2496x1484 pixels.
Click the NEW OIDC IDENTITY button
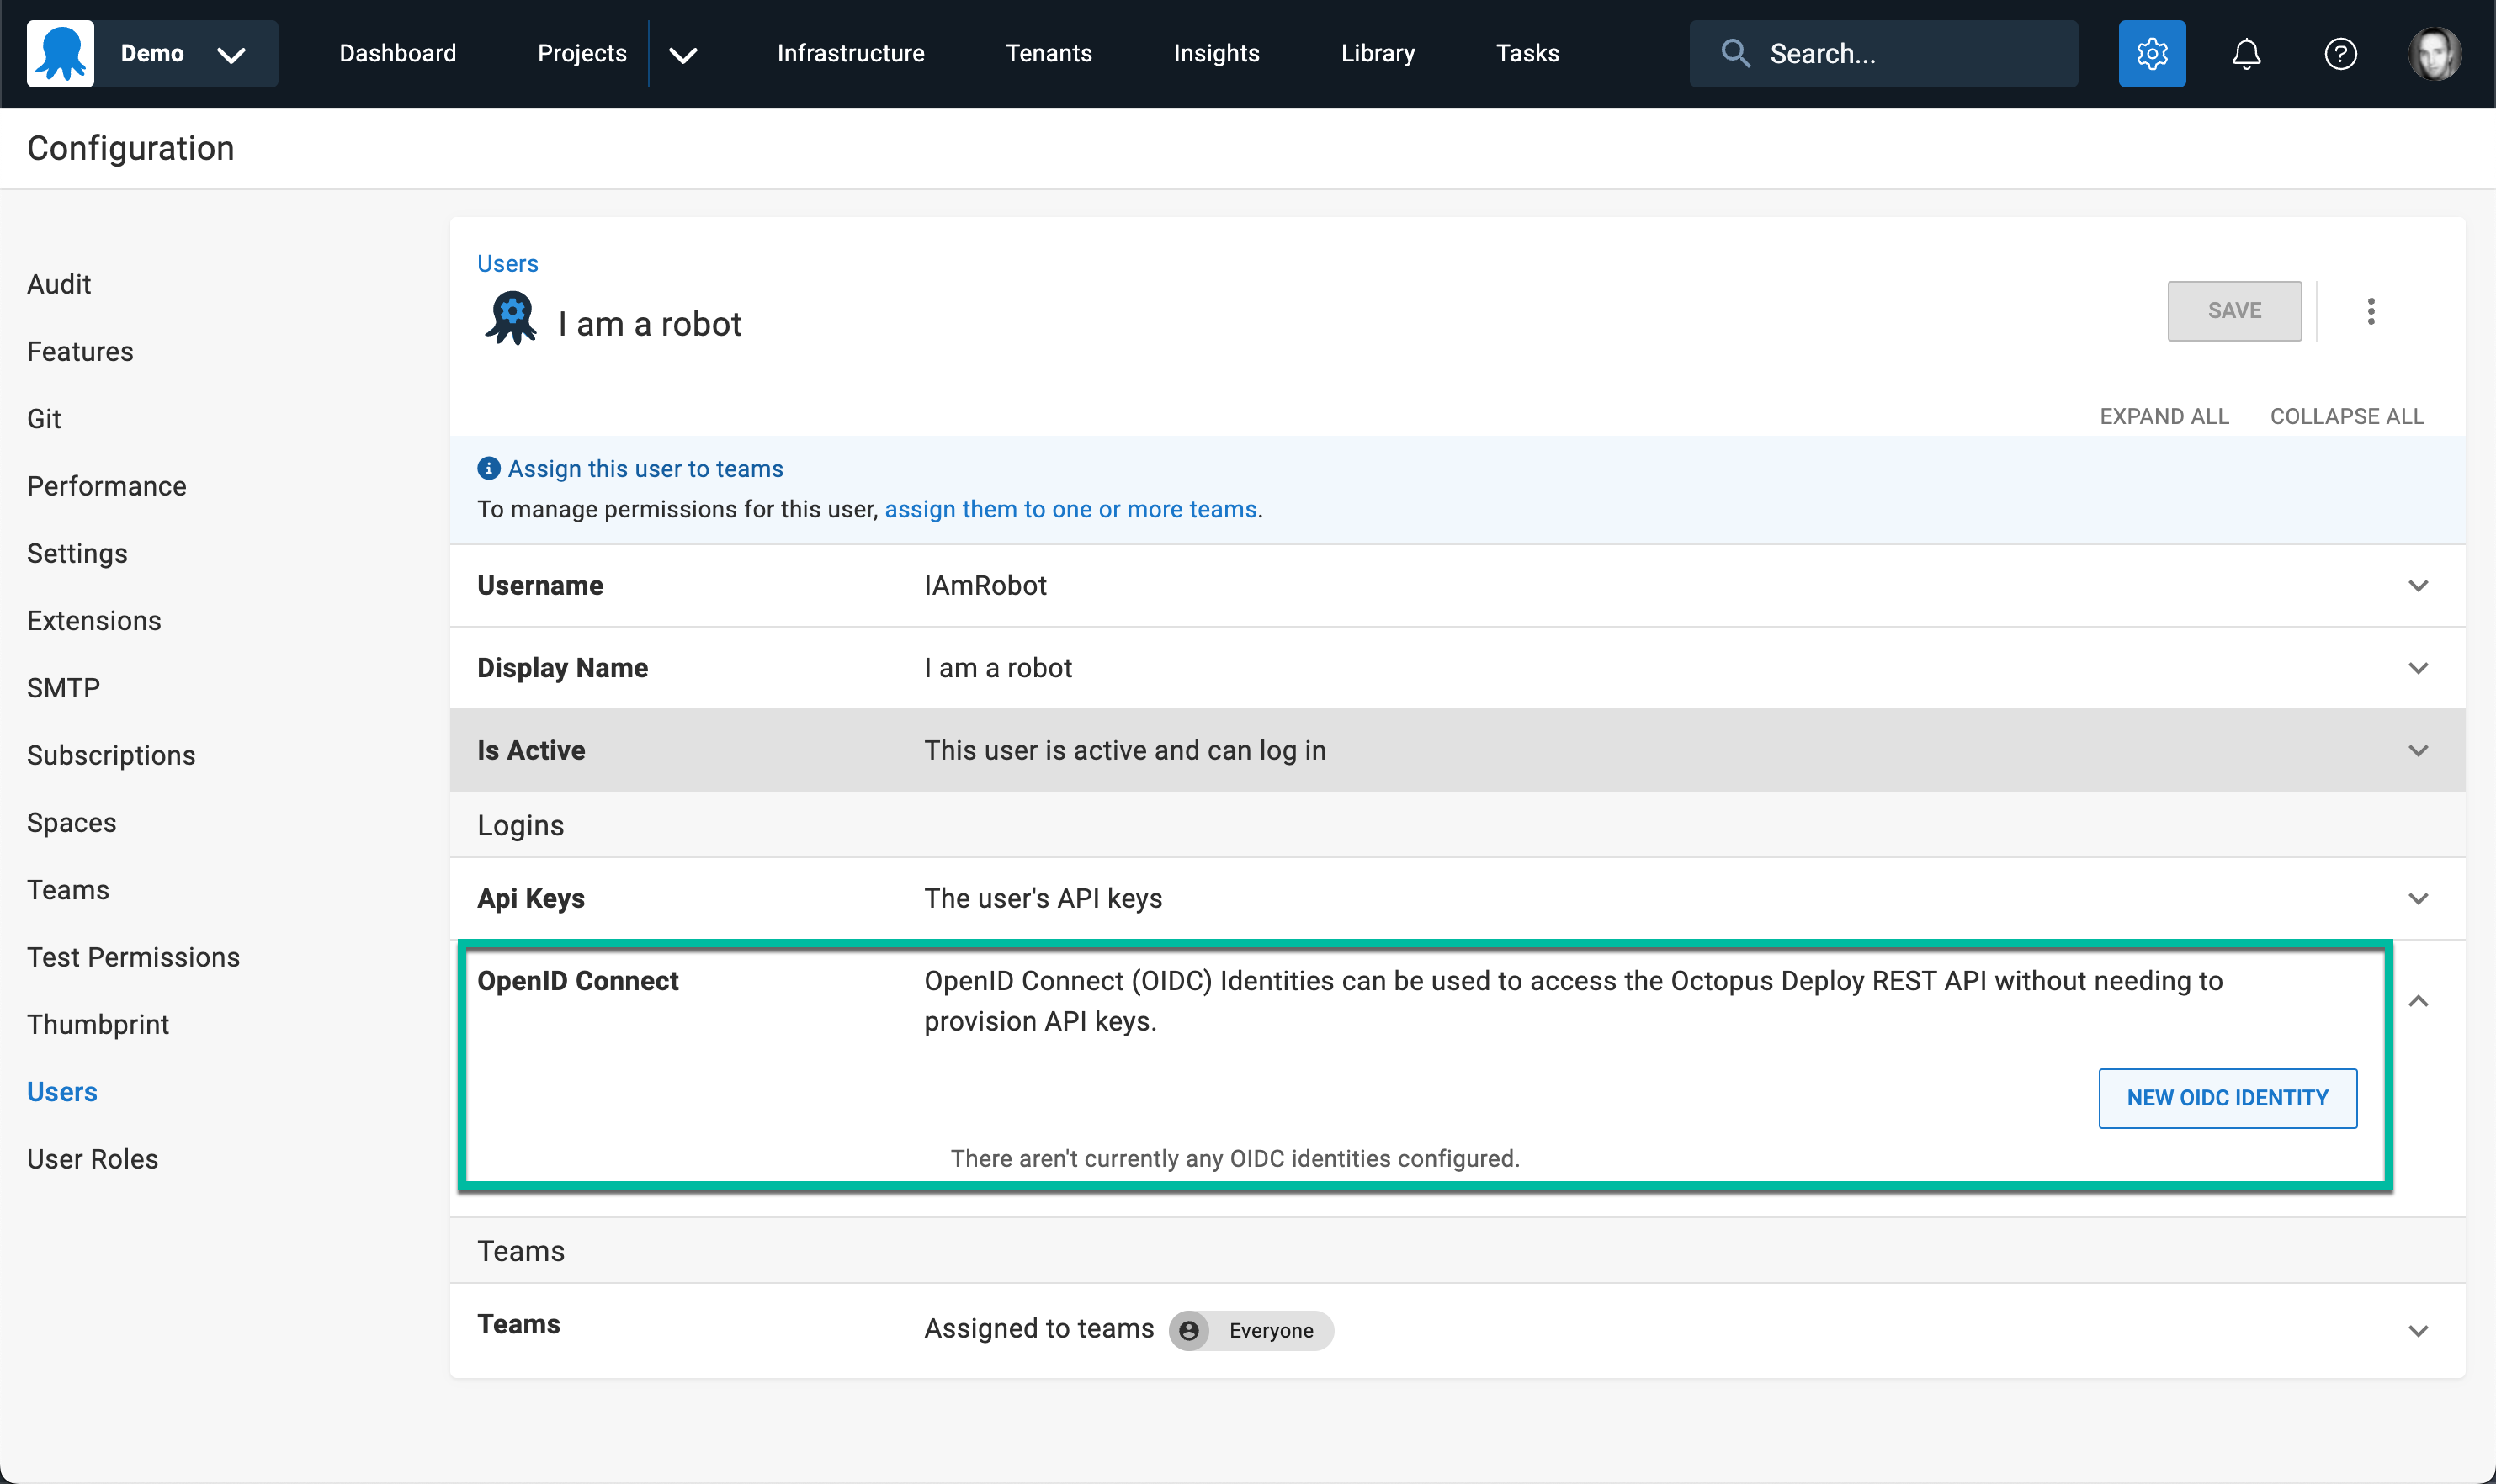2227,1097
